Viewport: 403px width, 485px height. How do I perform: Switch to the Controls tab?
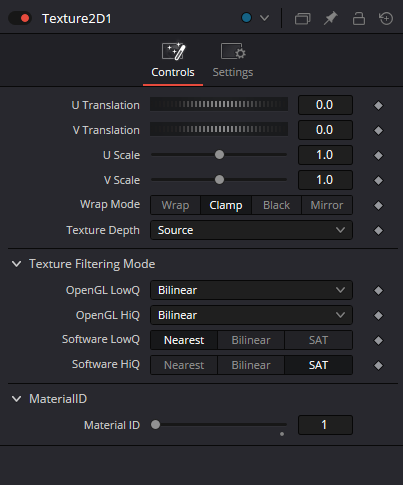click(173, 61)
